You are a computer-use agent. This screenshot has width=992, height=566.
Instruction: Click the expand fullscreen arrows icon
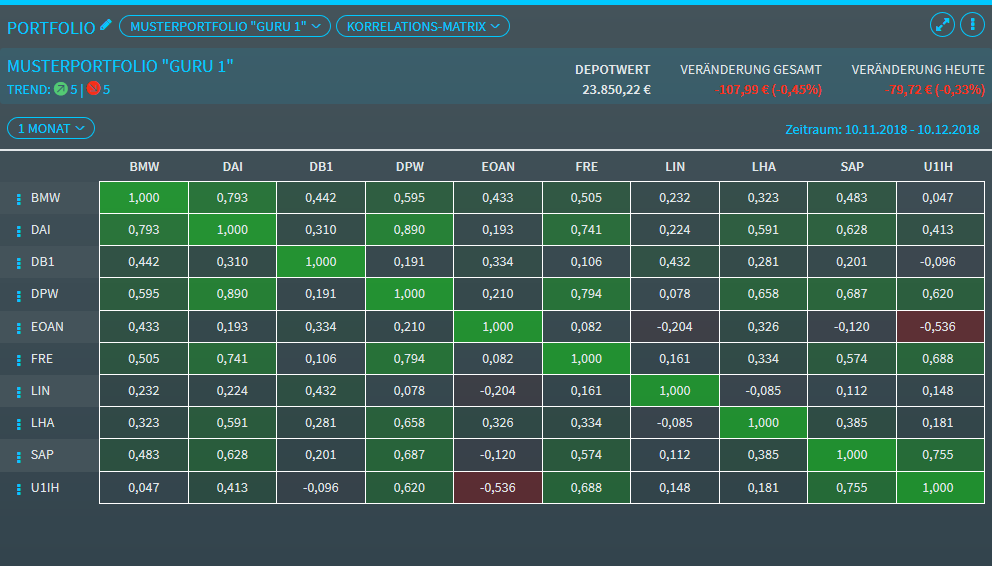click(x=942, y=26)
